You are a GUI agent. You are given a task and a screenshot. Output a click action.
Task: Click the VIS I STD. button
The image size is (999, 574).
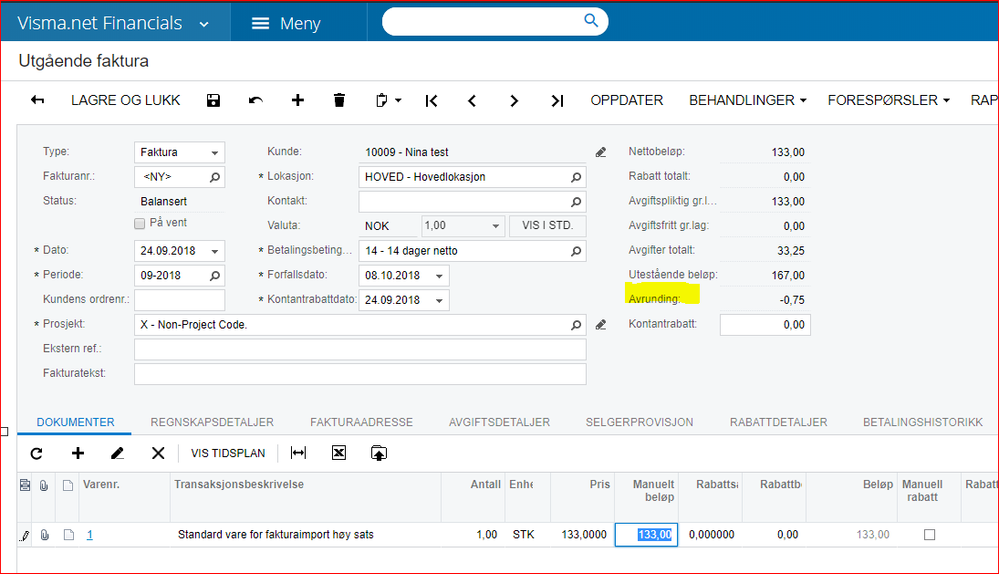(547, 226)
